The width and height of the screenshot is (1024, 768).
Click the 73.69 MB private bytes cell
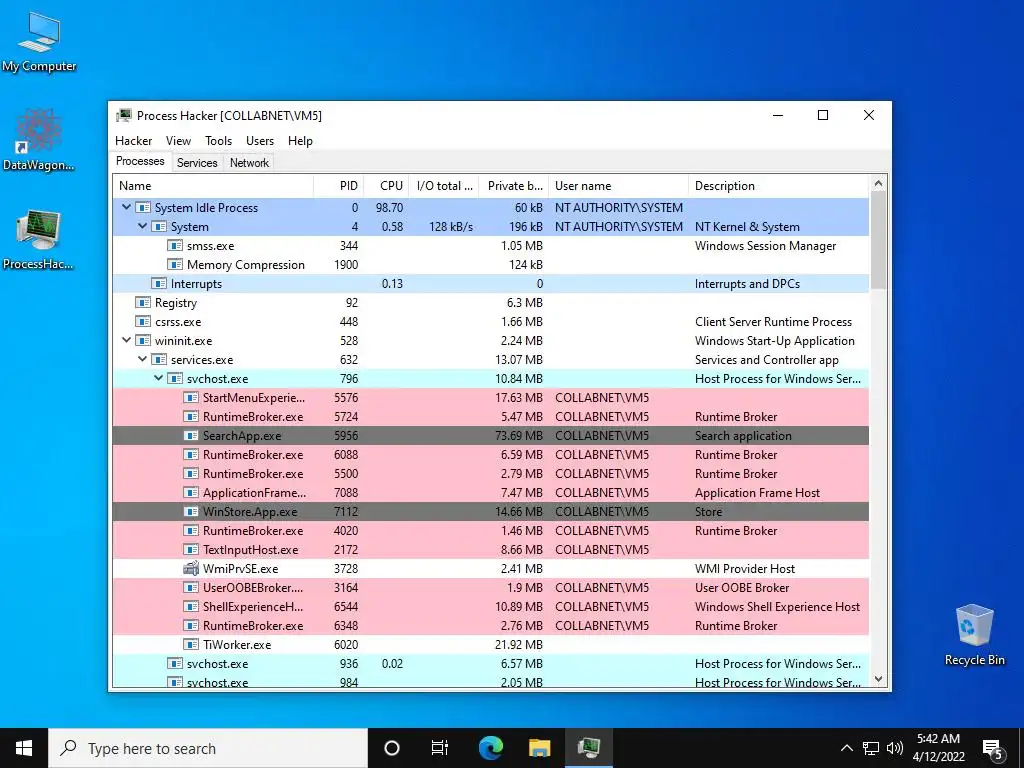click(519, 436)
